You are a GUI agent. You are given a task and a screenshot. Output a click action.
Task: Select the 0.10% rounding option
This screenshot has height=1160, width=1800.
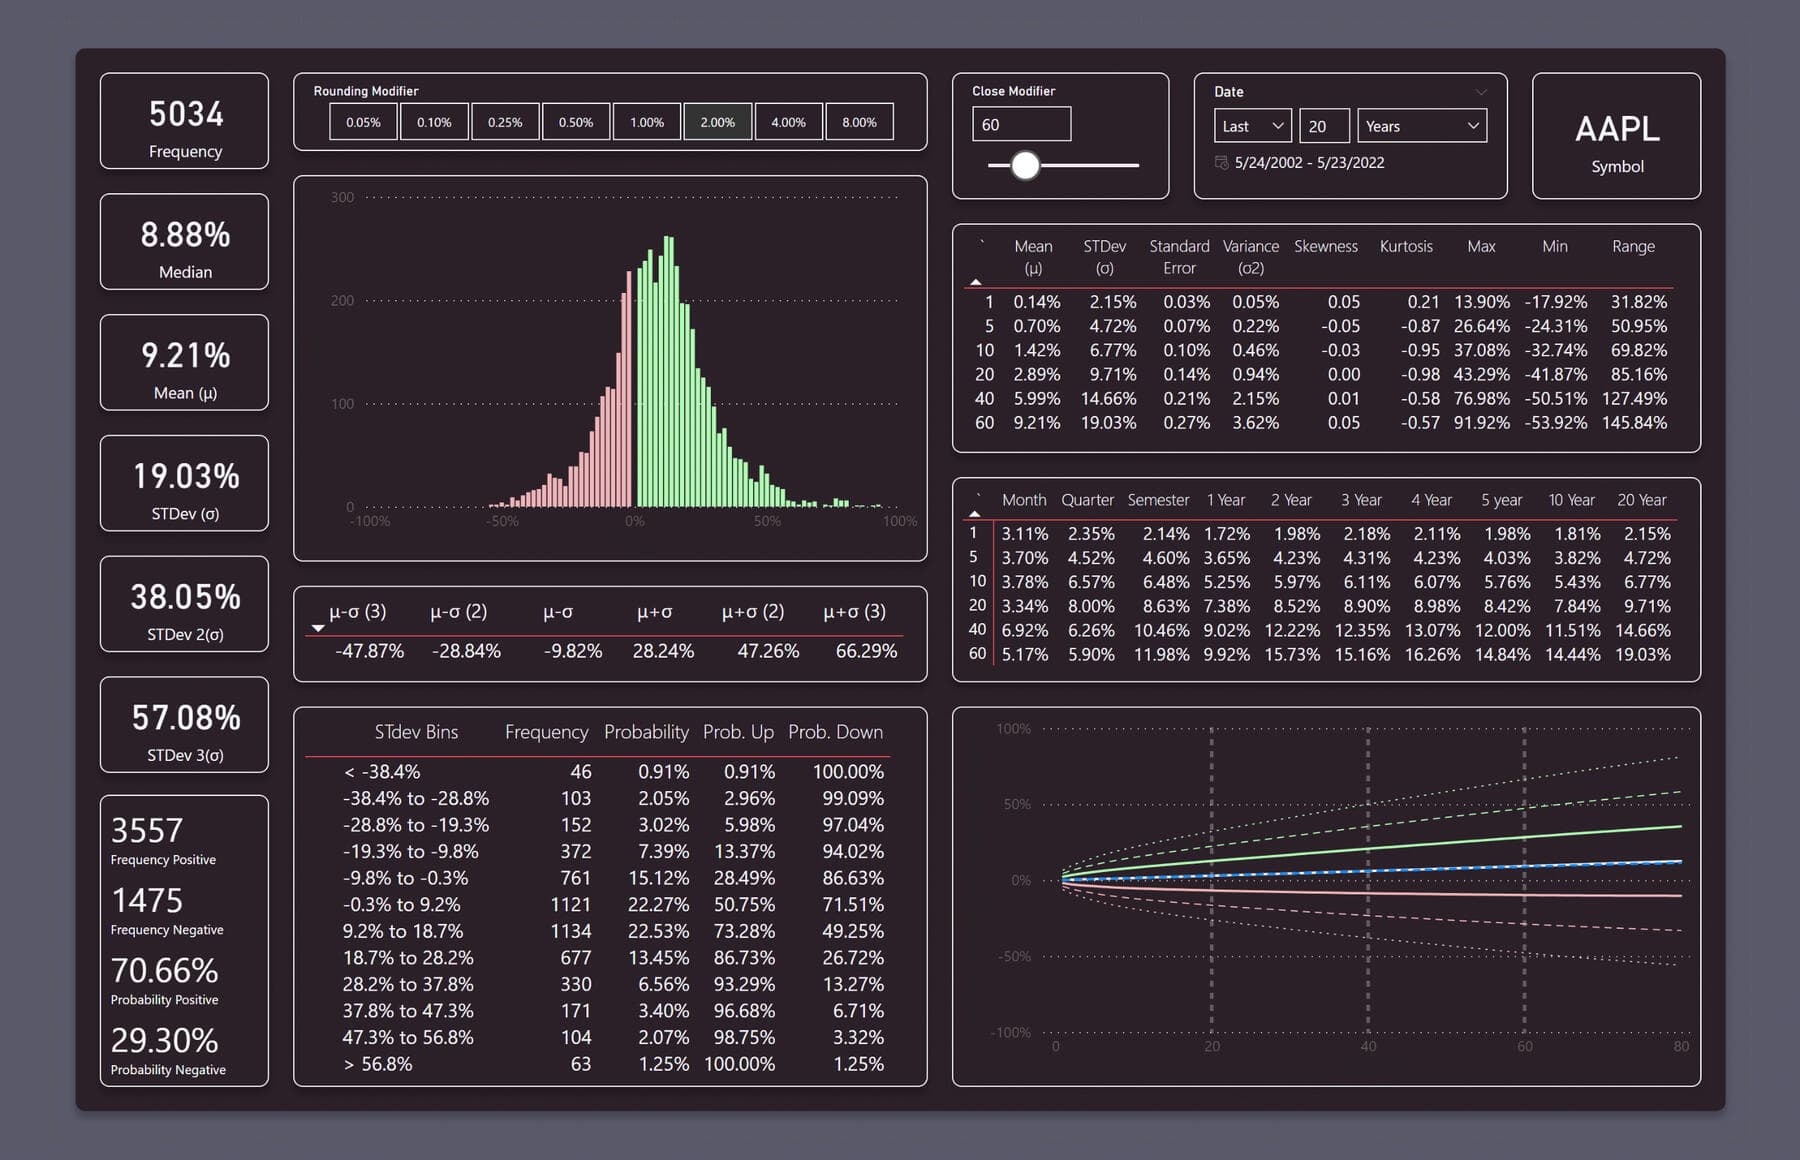pyautogui.click(x=434, y=121)
